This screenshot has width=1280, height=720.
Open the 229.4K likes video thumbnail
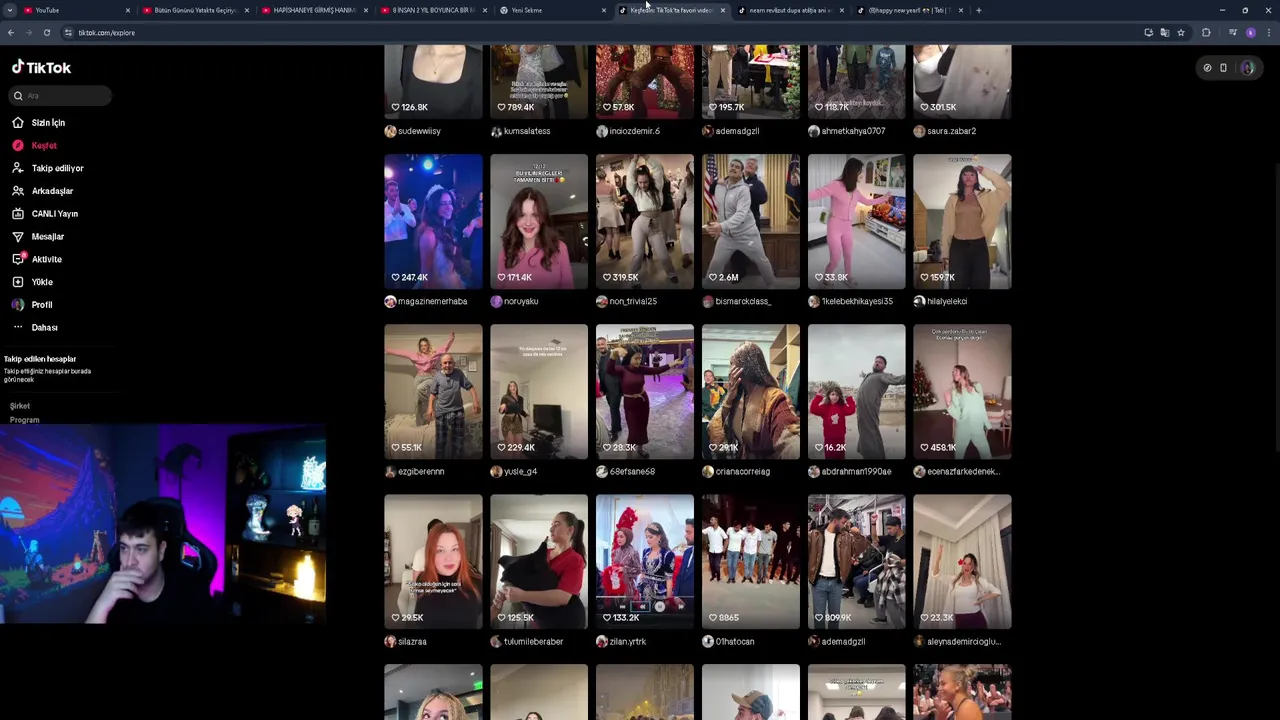539,392
